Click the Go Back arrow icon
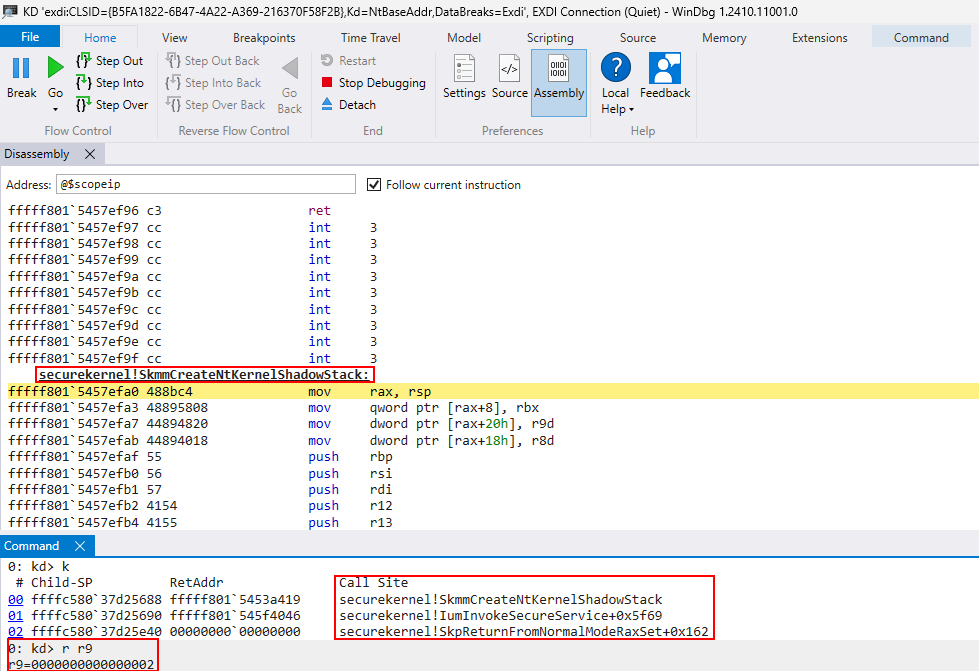 pos(290,68)
